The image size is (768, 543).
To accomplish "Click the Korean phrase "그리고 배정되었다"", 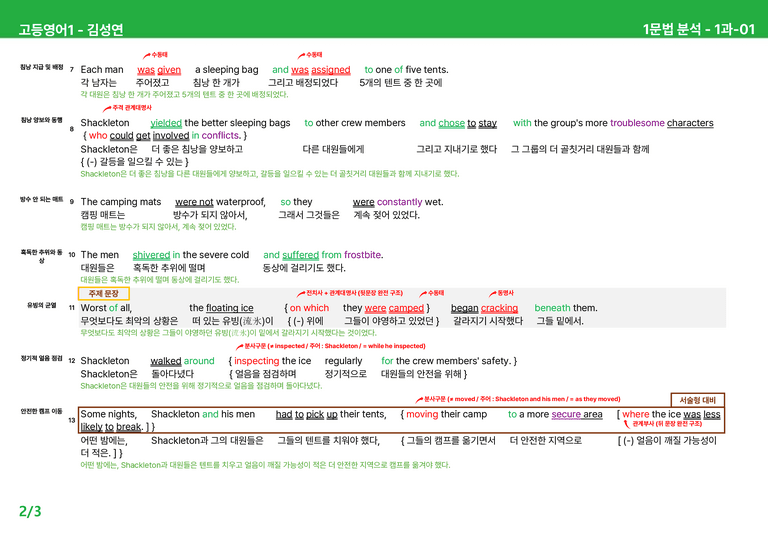I will pos(303,83).
